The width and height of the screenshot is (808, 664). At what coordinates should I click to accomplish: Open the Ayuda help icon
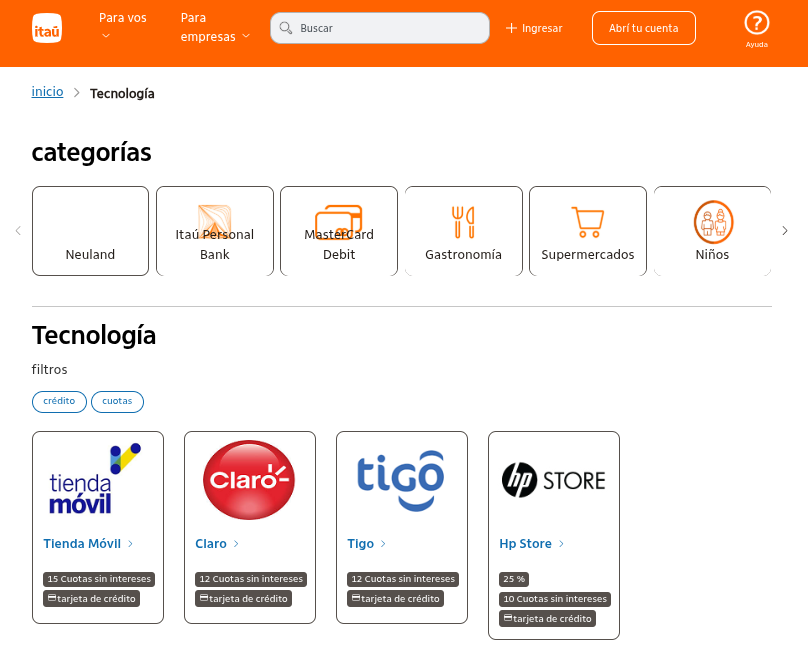(x=756, y=23)
